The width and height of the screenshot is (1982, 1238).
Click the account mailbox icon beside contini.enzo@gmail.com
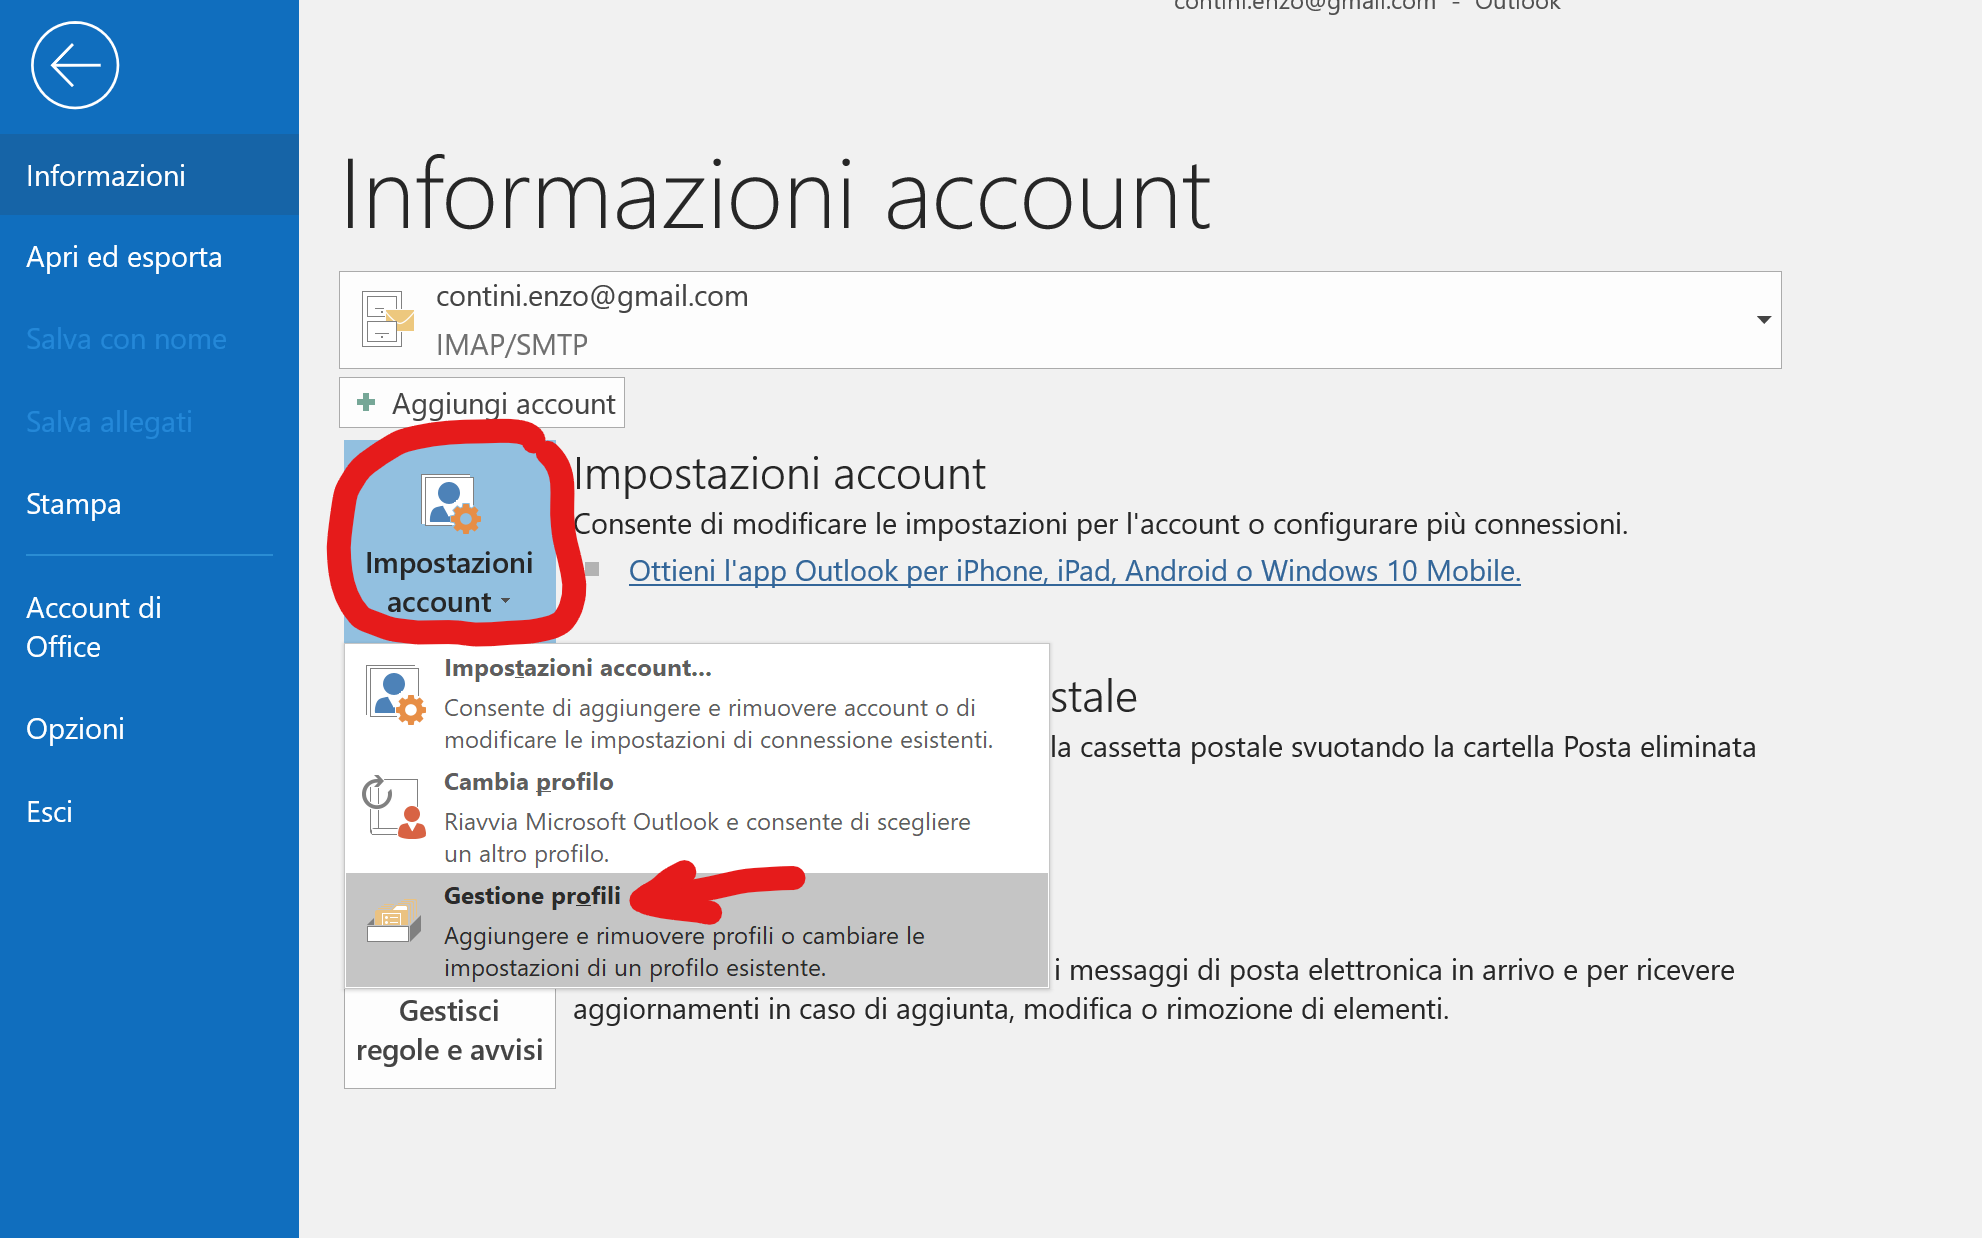pos(387,320)
